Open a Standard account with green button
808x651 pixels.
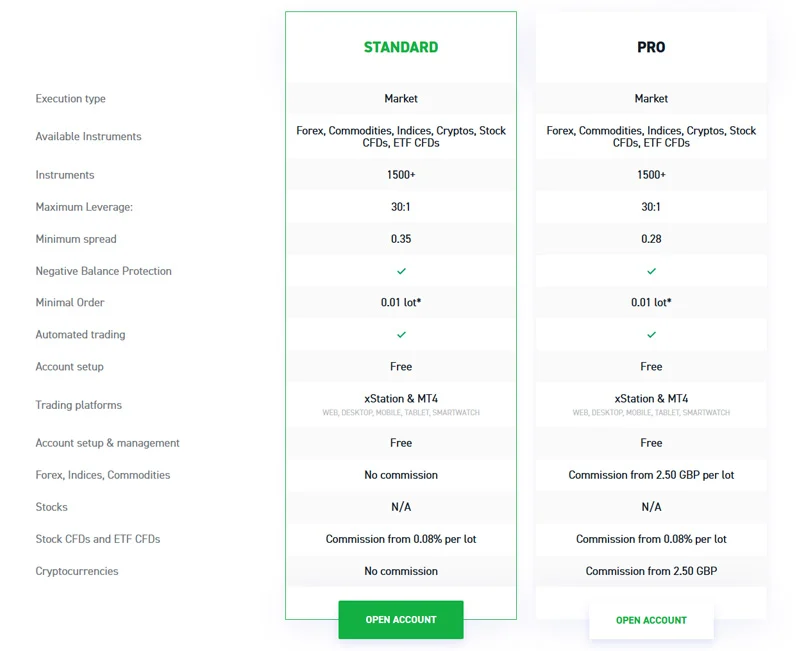click(401, 620)
